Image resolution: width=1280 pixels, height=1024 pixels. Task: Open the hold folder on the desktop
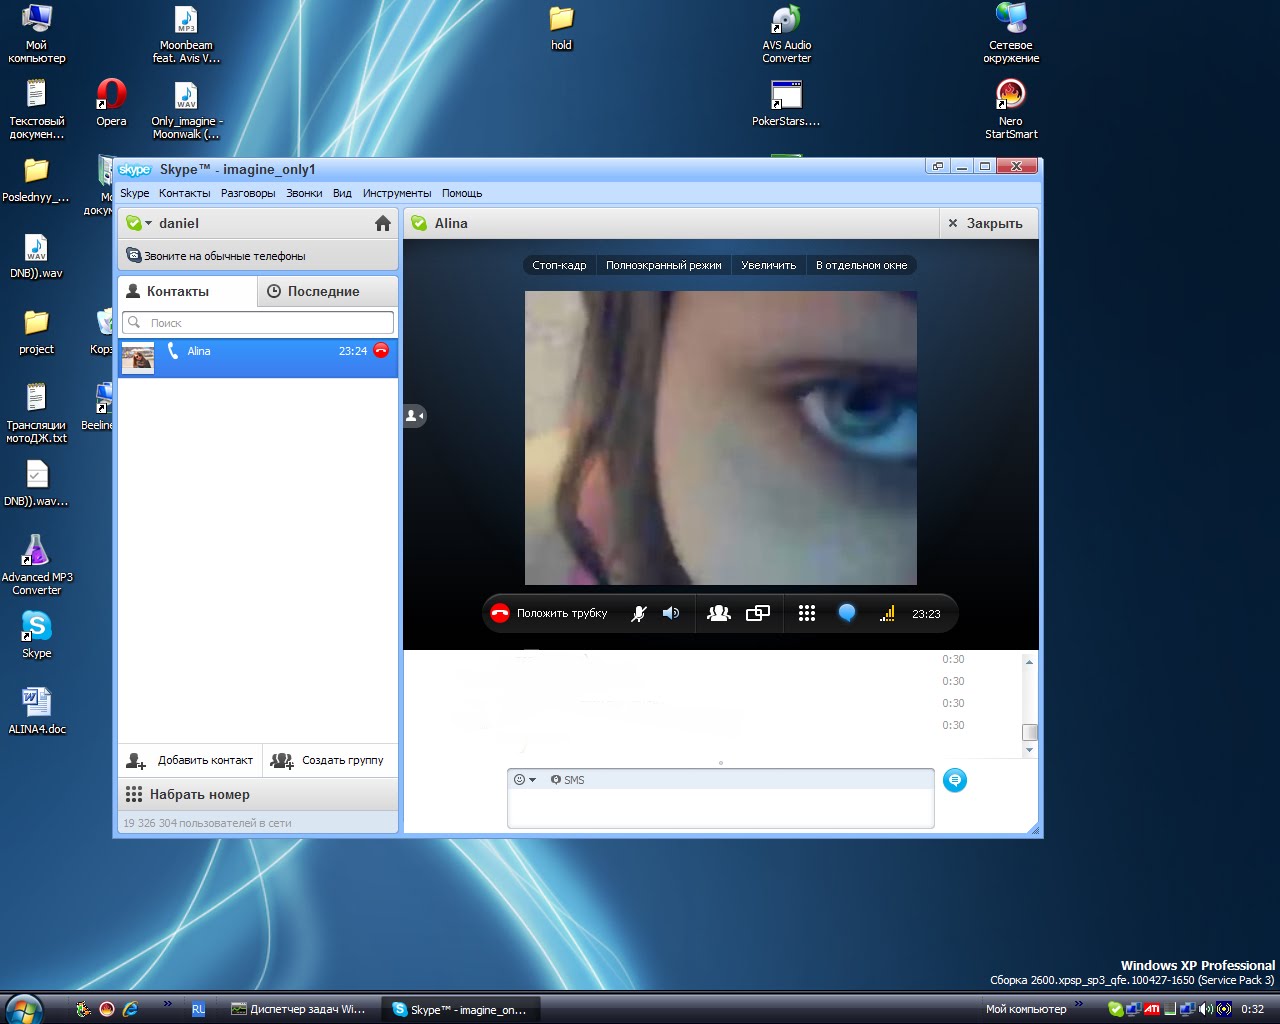click(562, 28)
